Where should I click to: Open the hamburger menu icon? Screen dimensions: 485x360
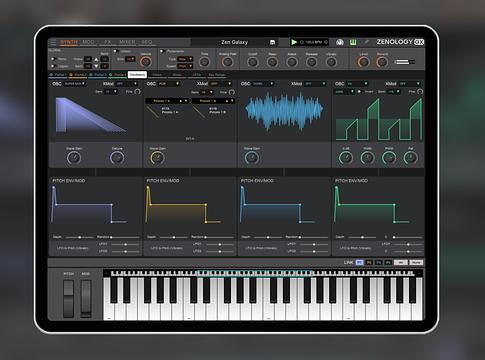click(x=53, y=42)
